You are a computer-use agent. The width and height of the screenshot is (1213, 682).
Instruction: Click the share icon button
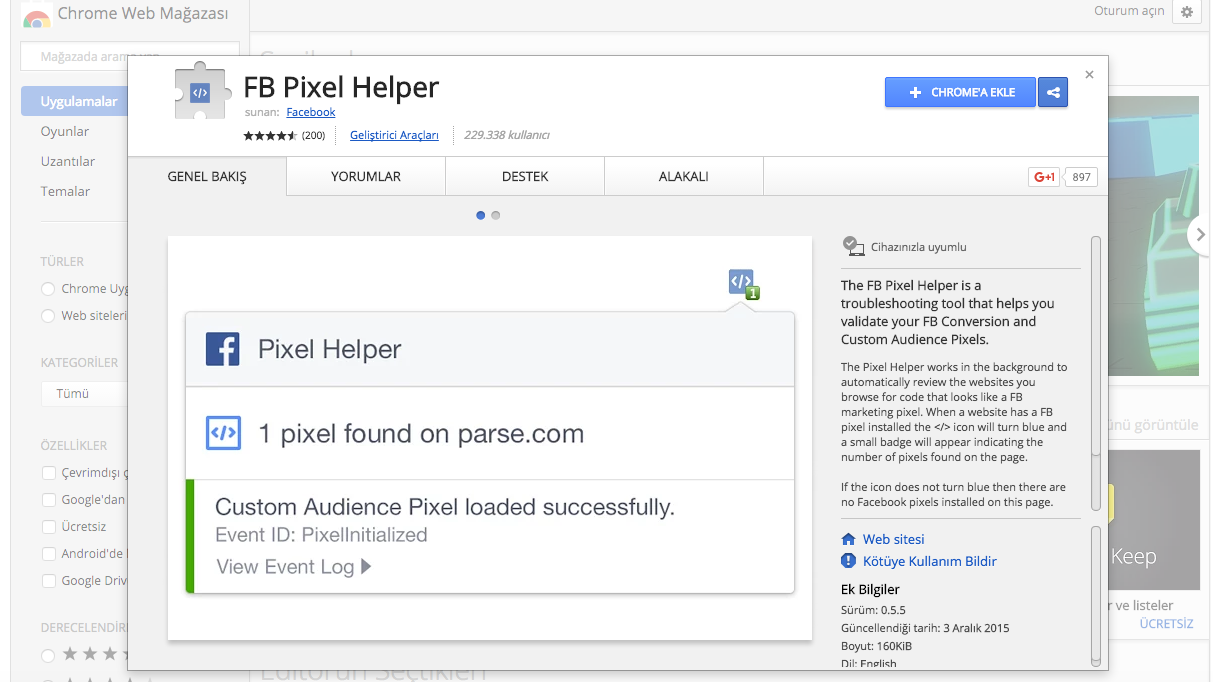click(x=1053, y=92)
